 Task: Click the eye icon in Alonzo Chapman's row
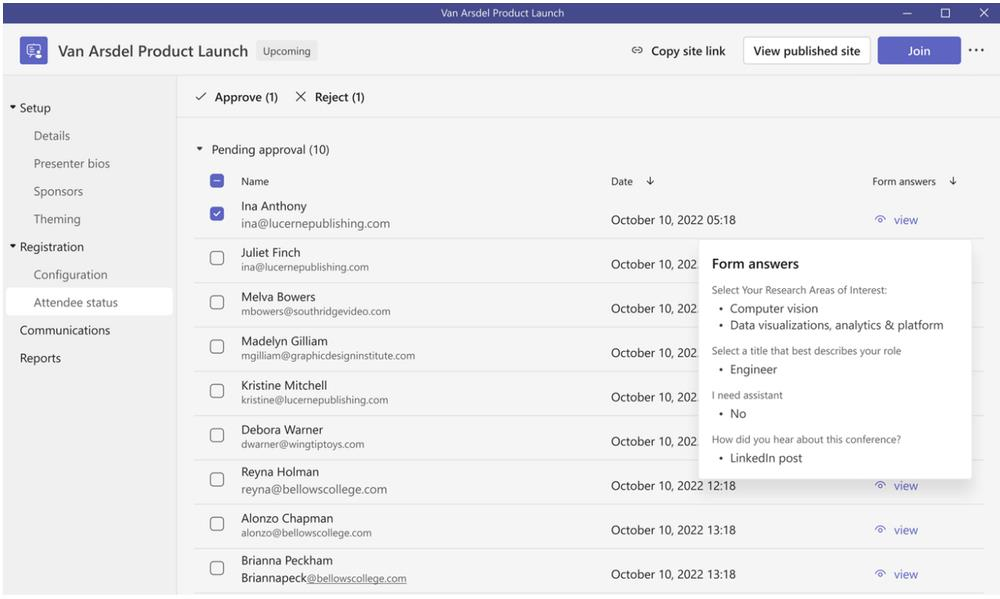click(x=880, y=529)
